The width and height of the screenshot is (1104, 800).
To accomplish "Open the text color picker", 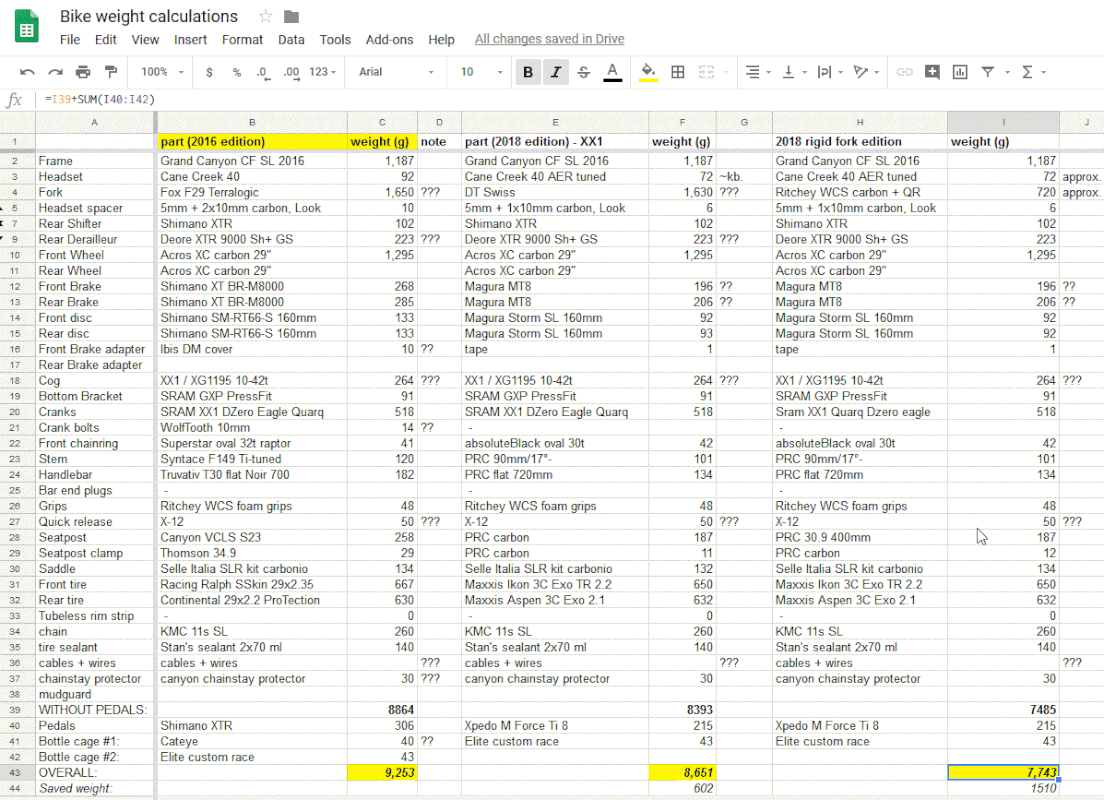I will point(613,72).
